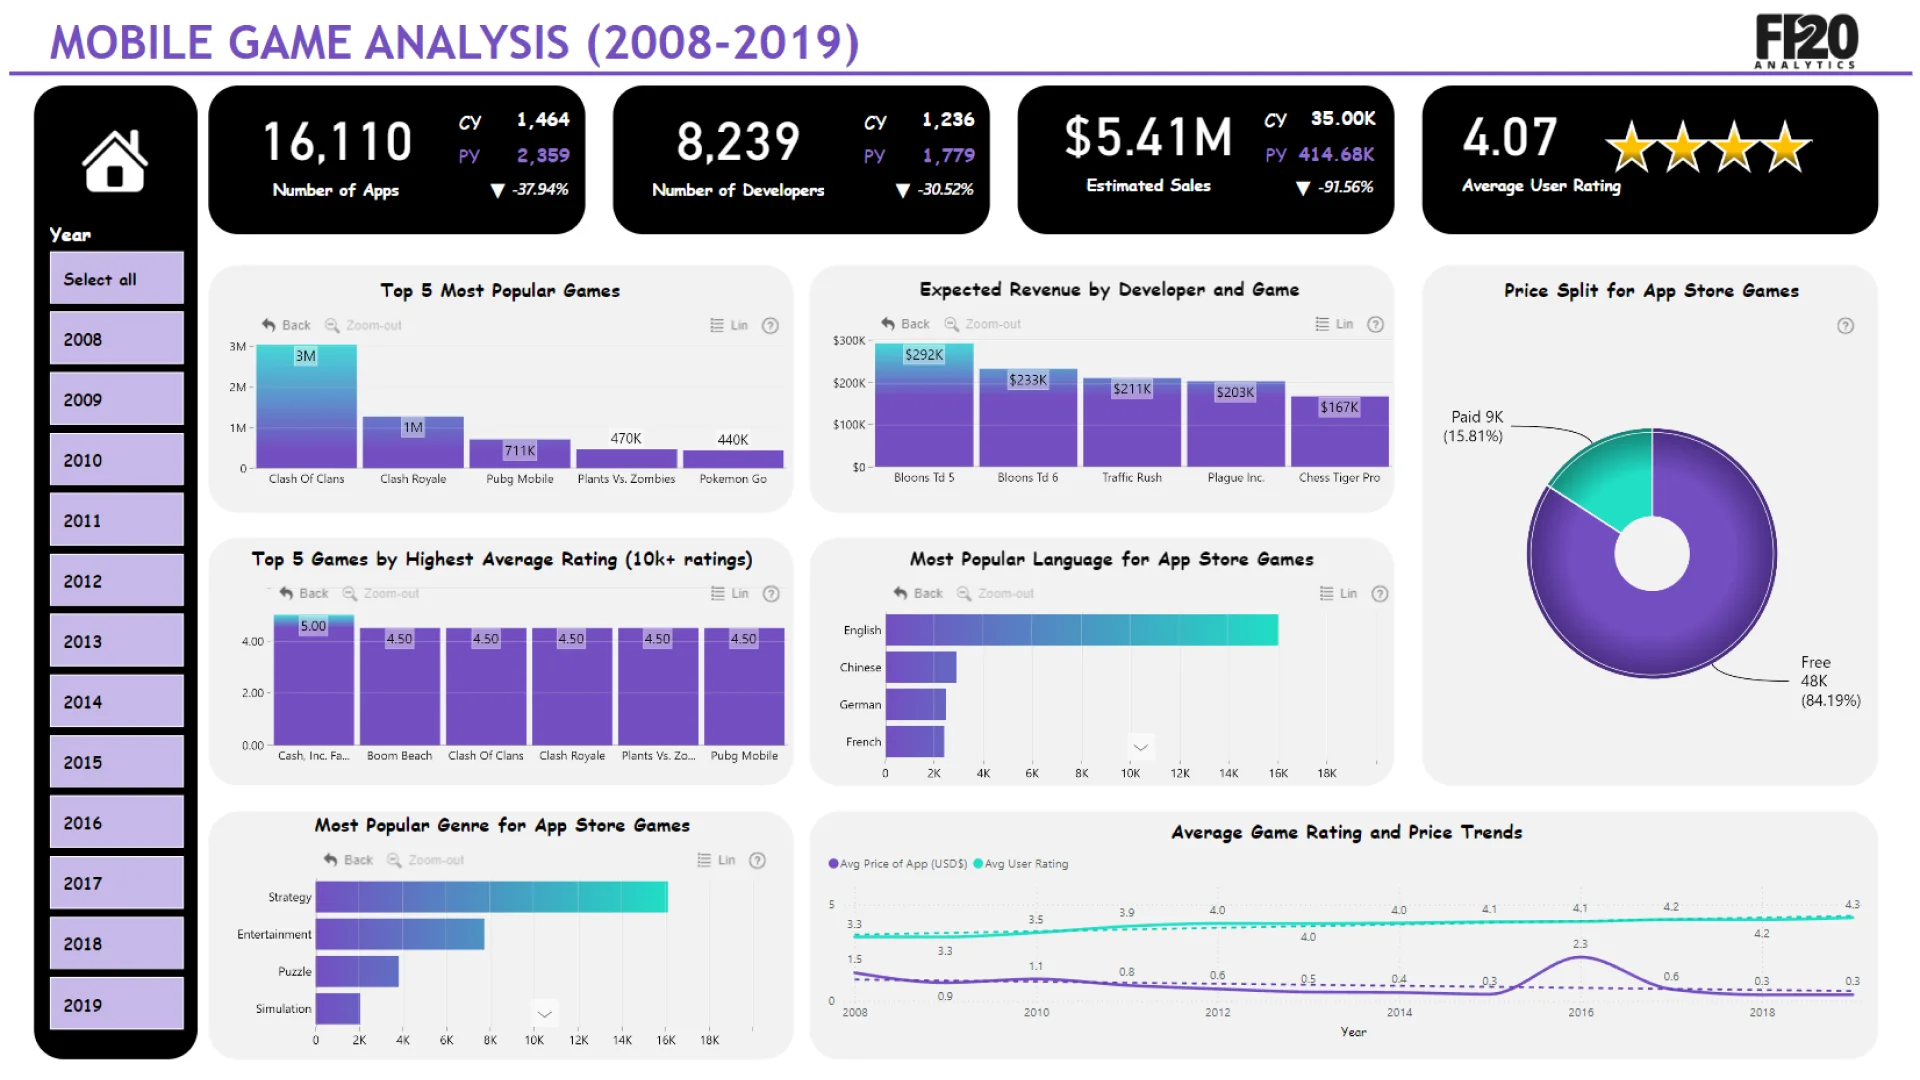Open help icon in Price Split chart
Image resolution: width=1920 pixels, height=1080 pixels.
click(1845, 326)
